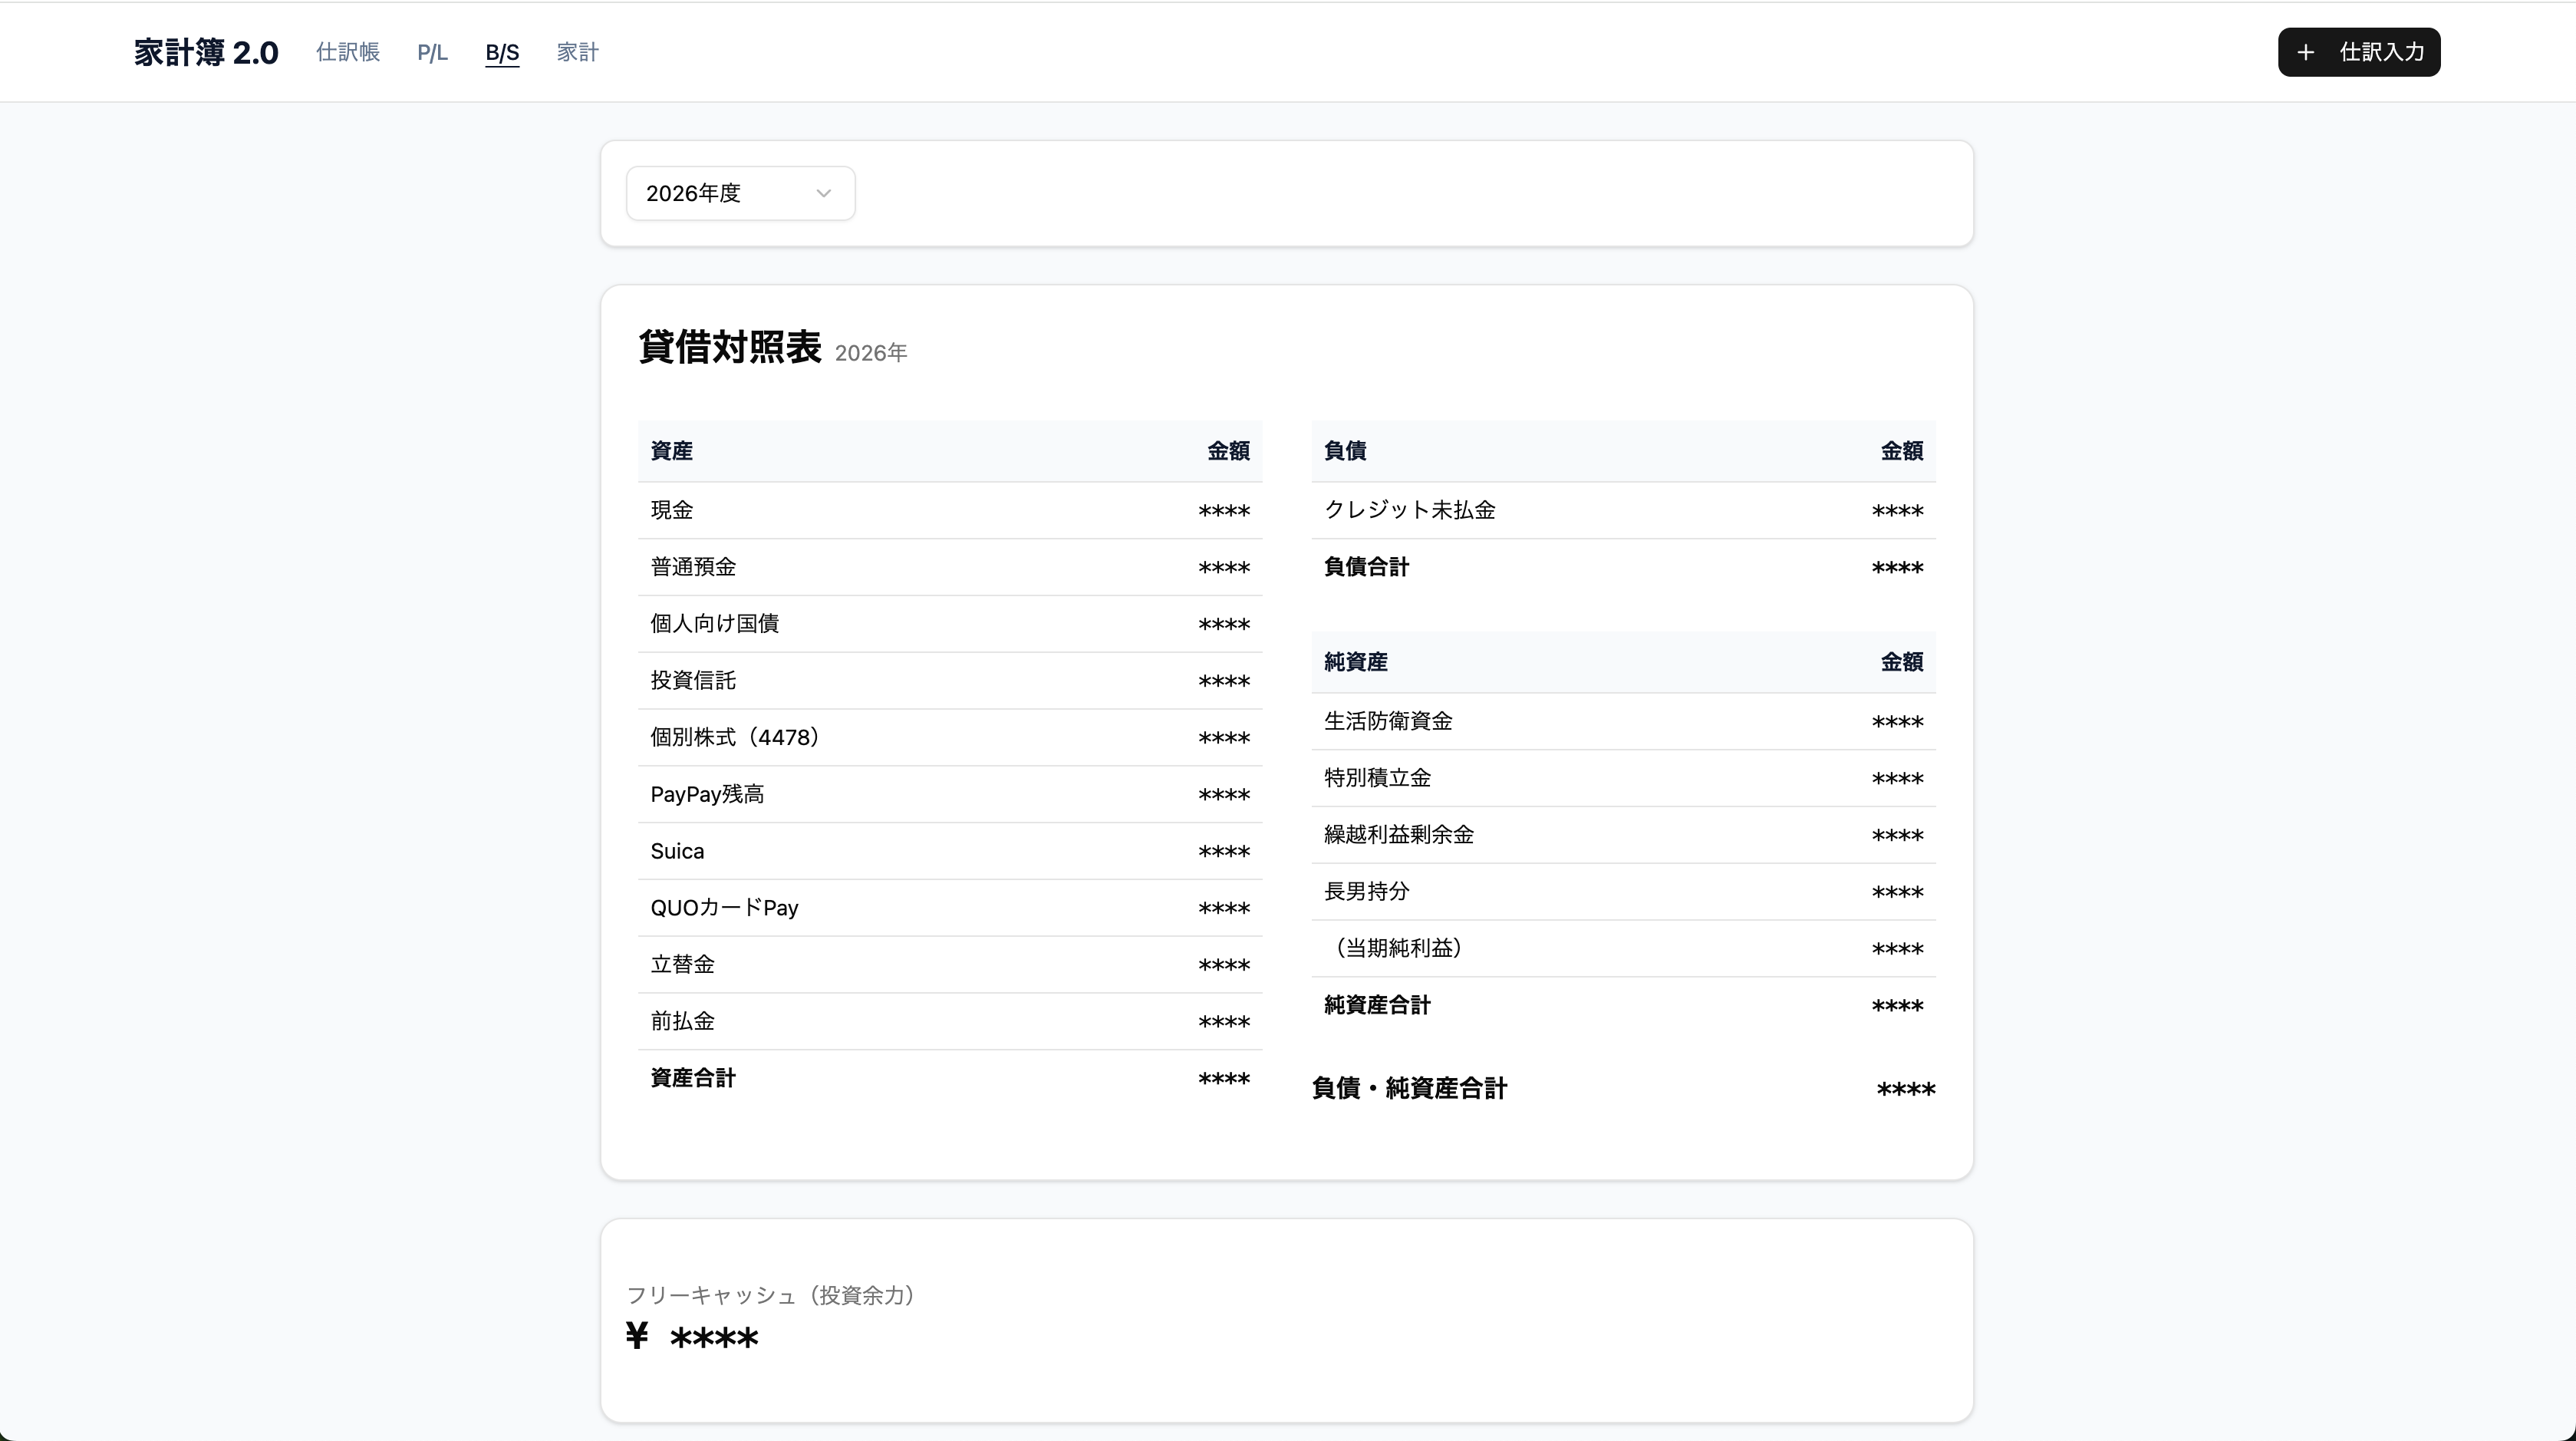Select the 現金 row in assets
This screenshot has height=1441, width=2576.
(x=948, y=510)
